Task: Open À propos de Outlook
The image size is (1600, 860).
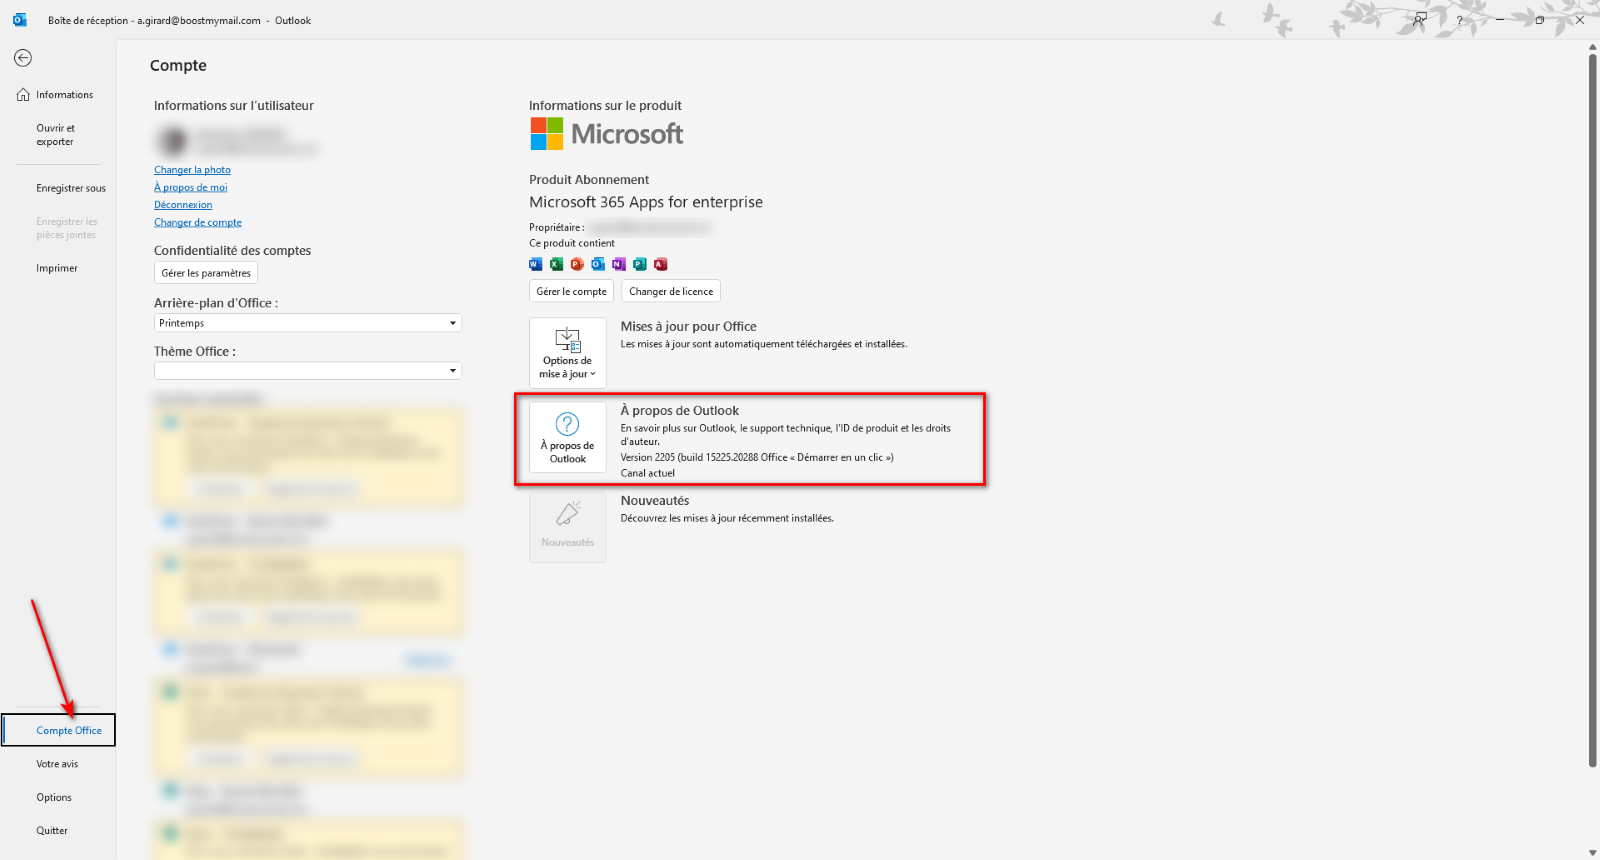Action: [568, 437]
